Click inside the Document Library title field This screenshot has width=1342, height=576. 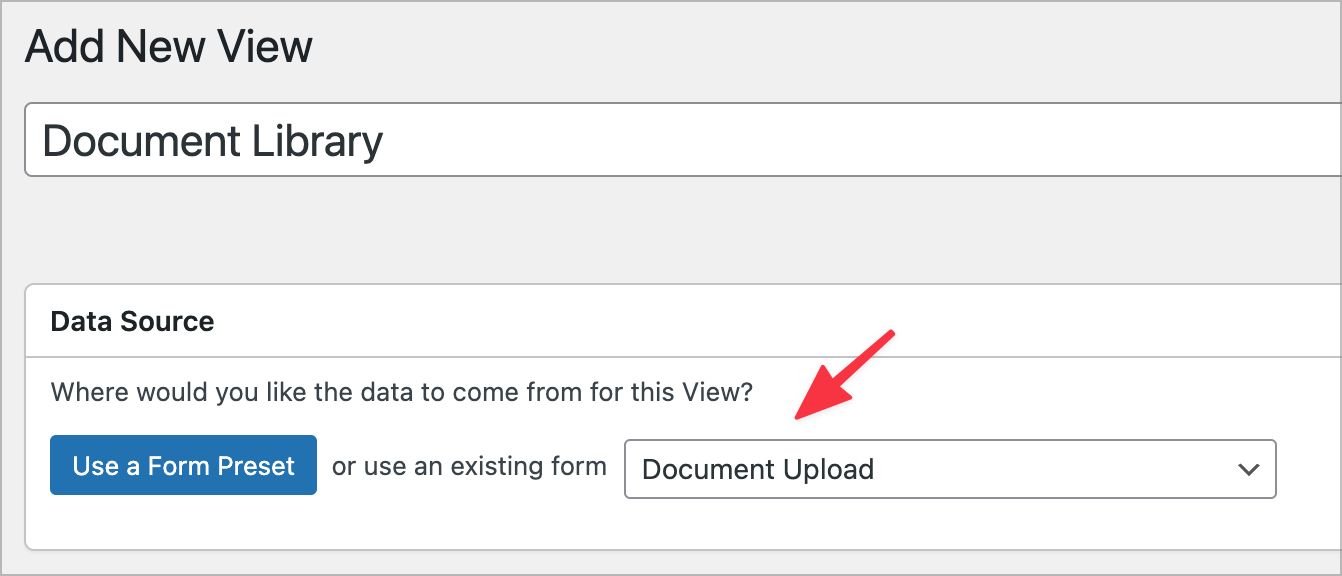400,140
